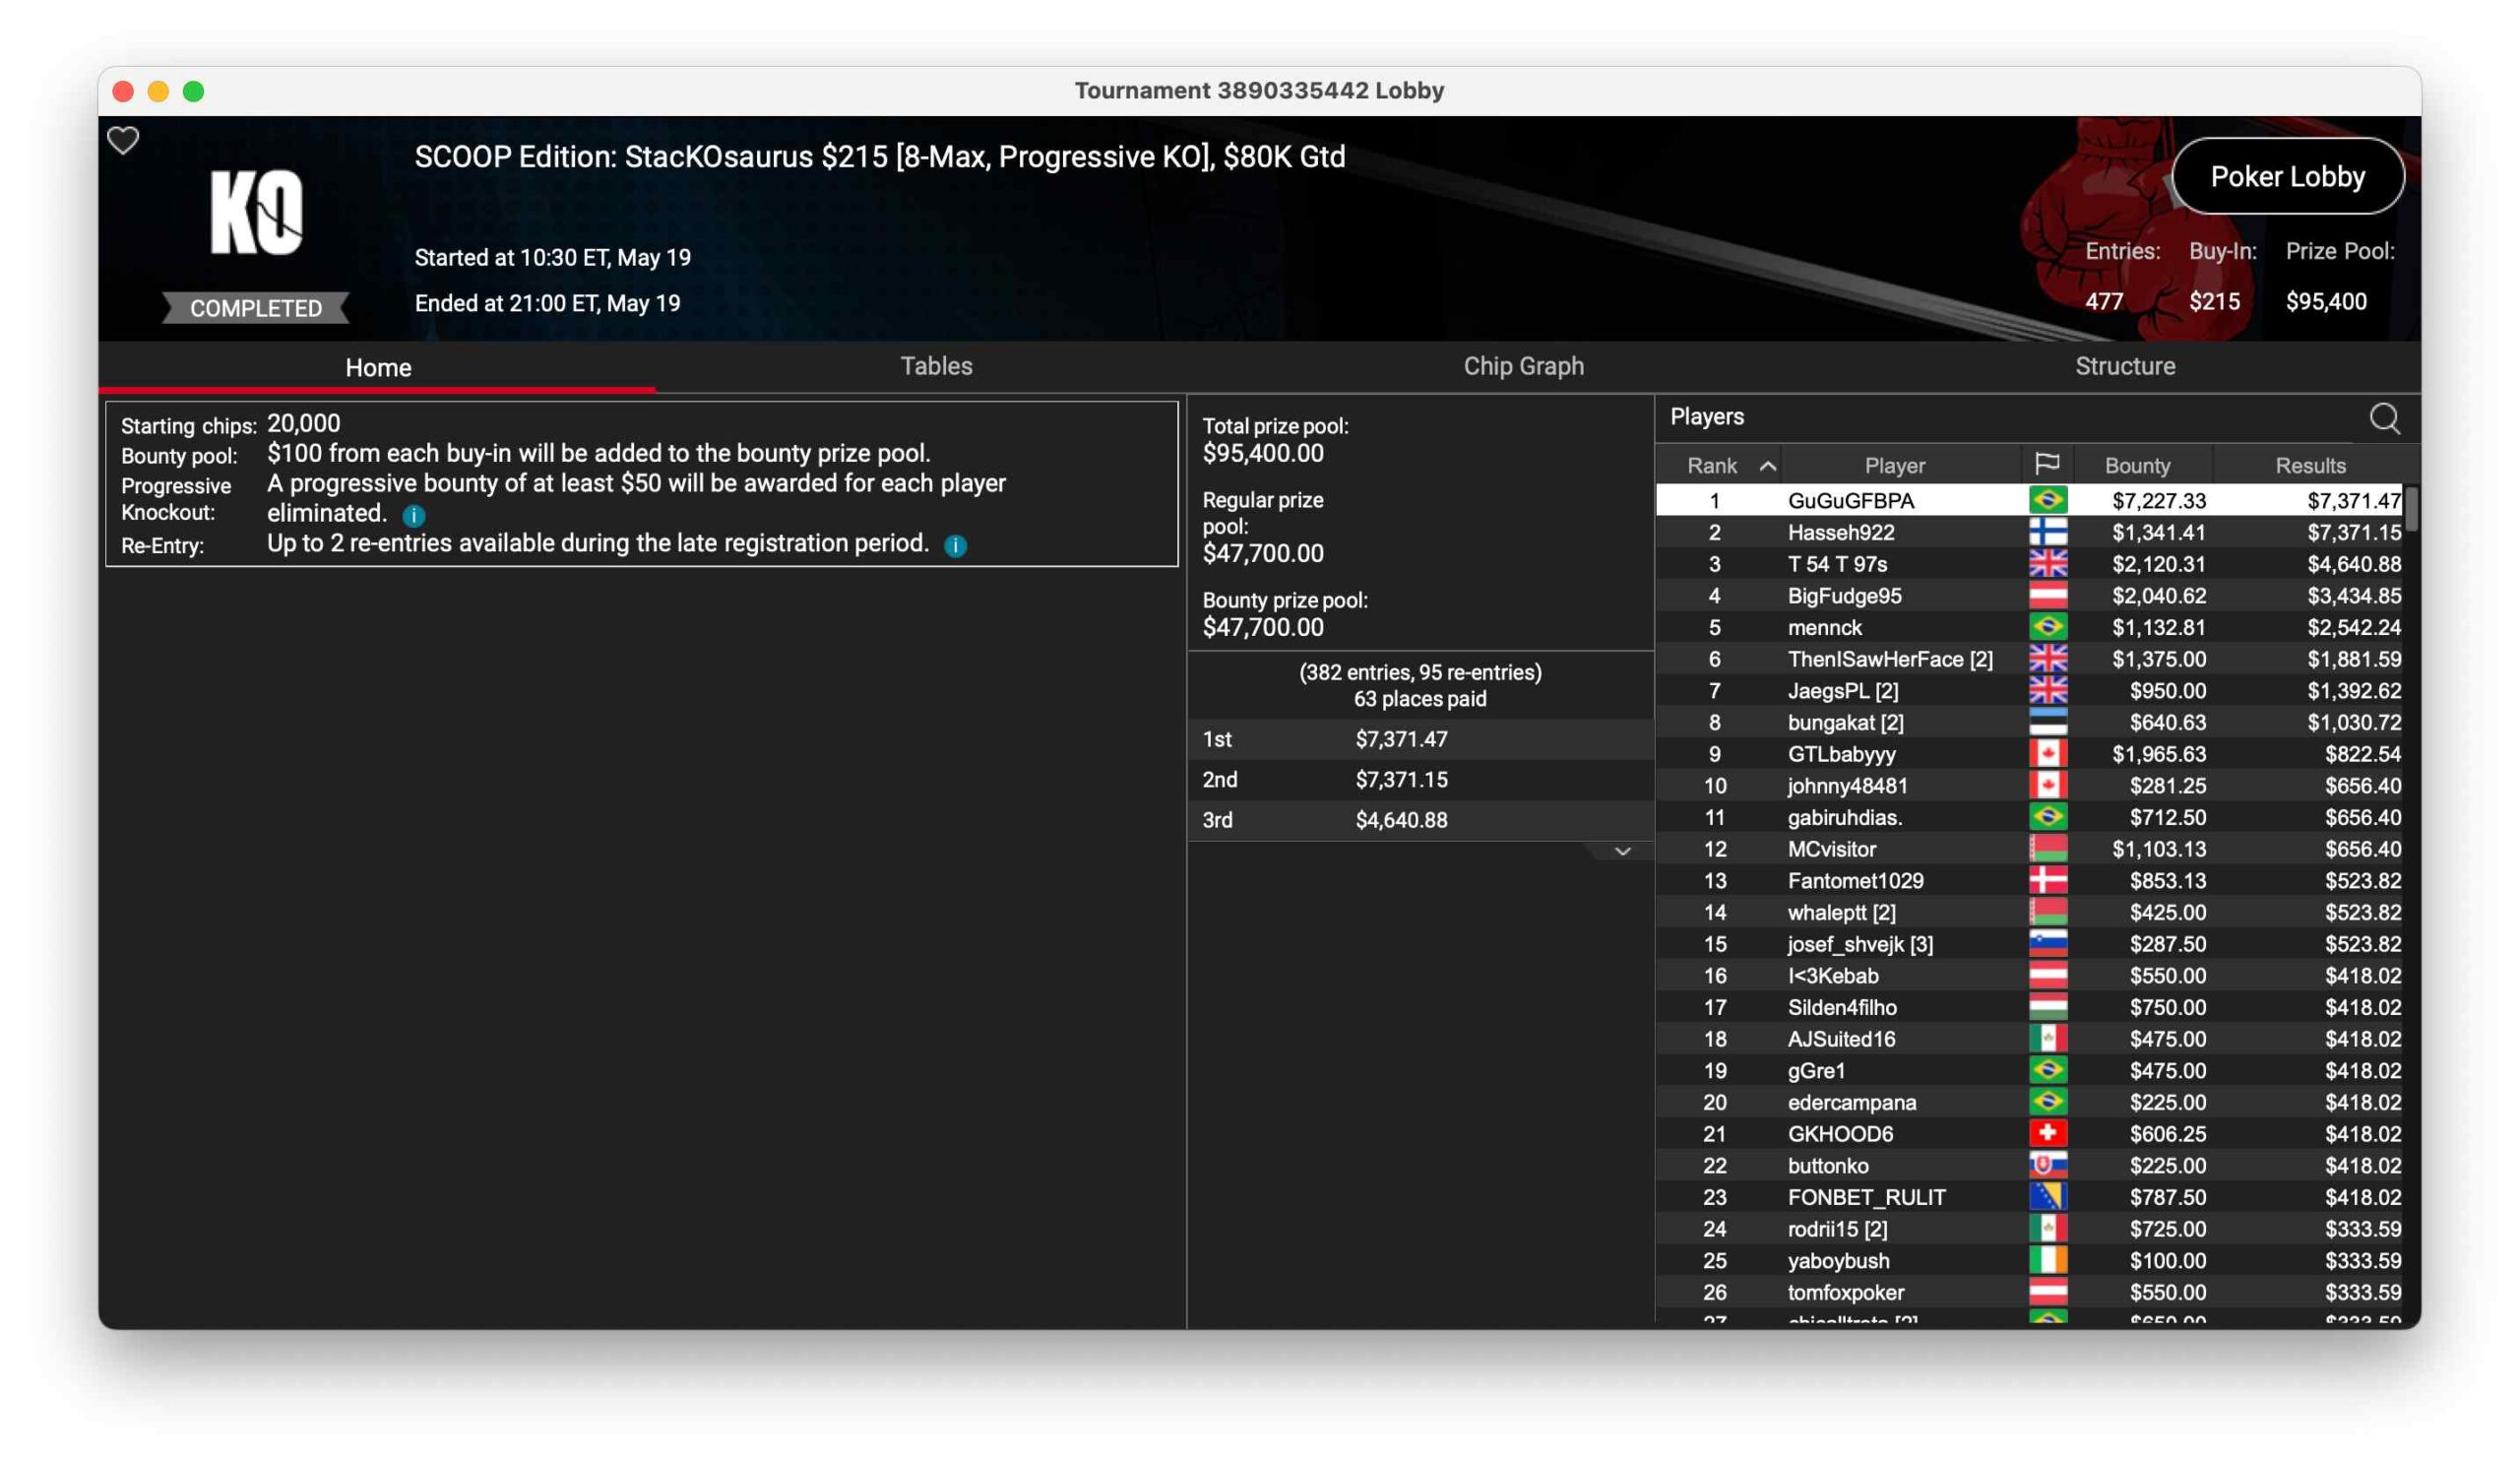Click the heart favorite icon
The image size is (2520, 1460).
pyautogui.click(x=123, y=141)
